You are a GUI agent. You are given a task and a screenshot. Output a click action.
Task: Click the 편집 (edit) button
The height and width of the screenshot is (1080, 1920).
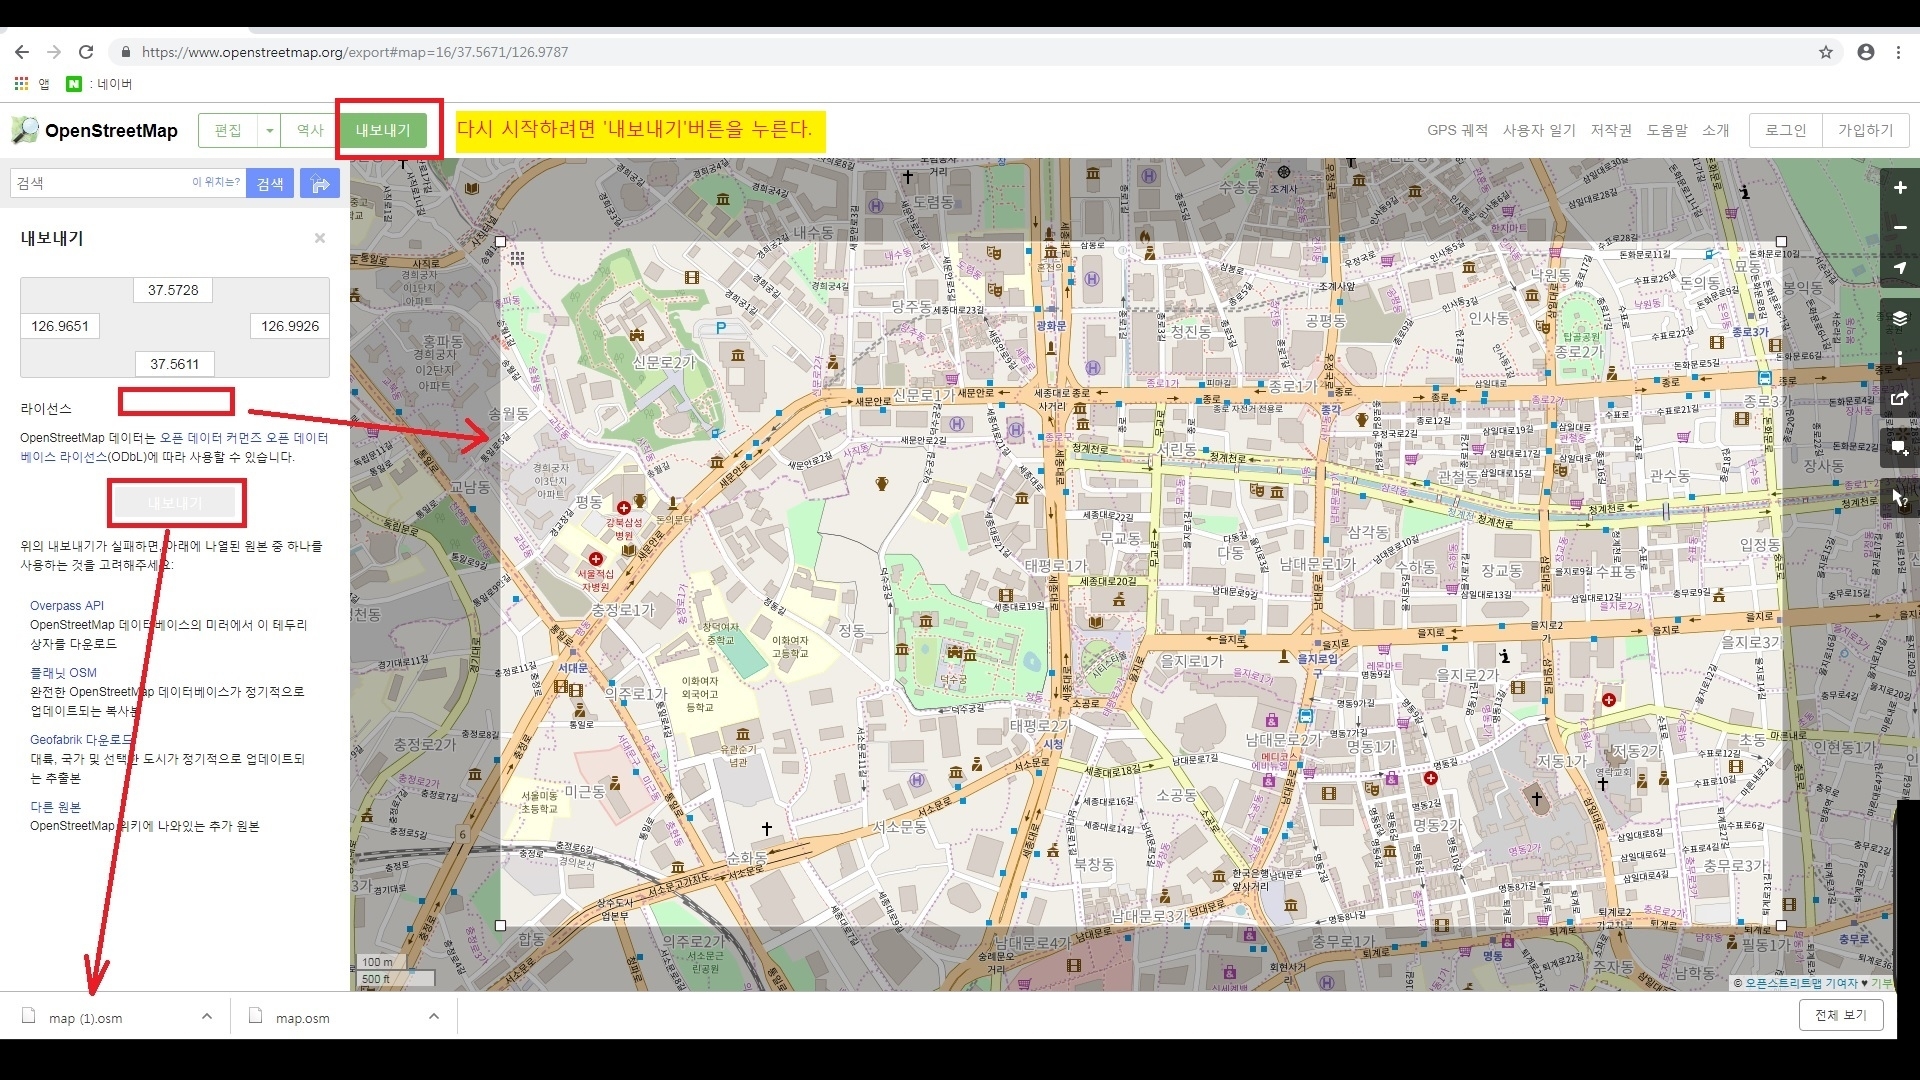[x=228, y=130]
